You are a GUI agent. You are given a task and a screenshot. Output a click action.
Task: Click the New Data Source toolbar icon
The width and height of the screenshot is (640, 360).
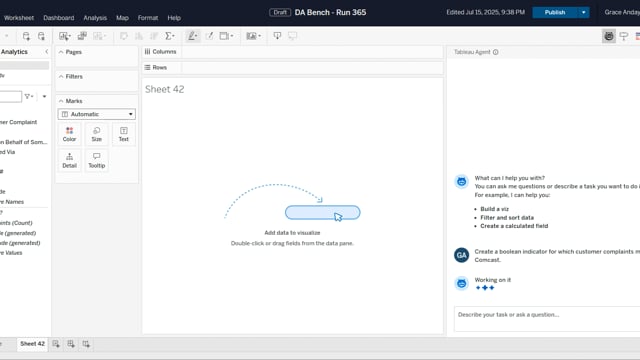pos(26,36)
